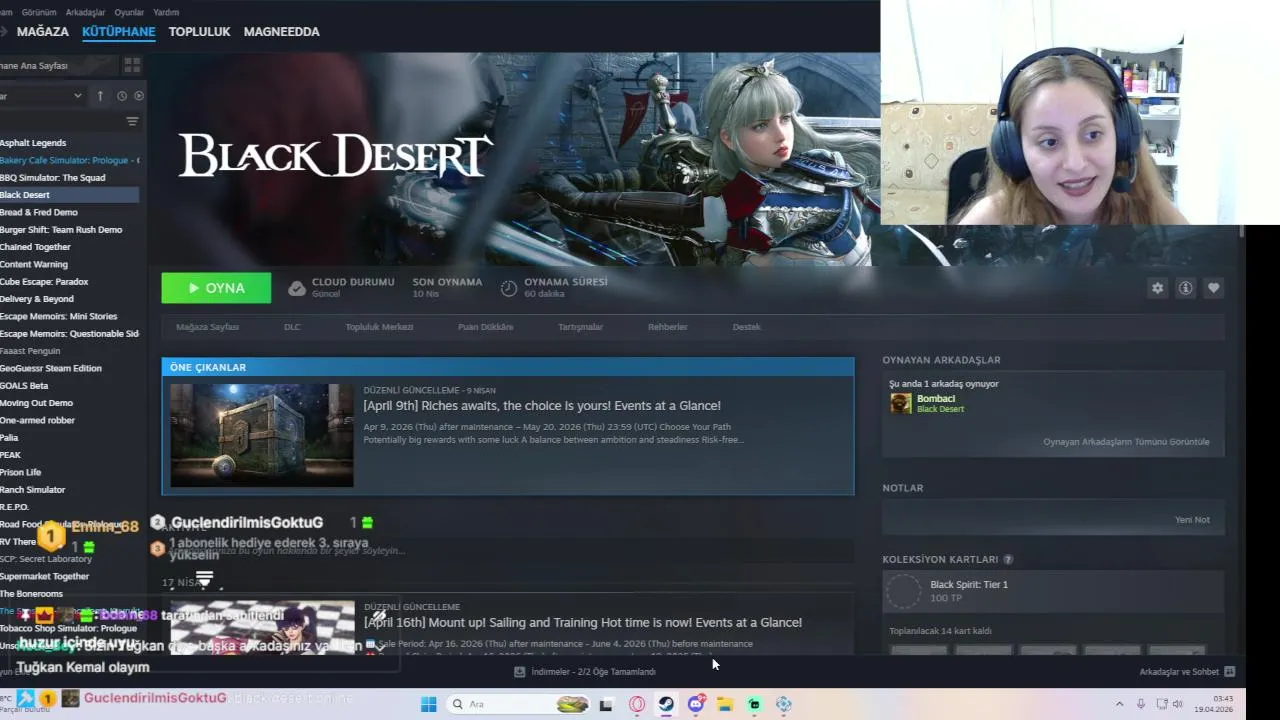This screenshot has width=1280, height=720.
Task: Open the Rehberler link
Action: 667,327
